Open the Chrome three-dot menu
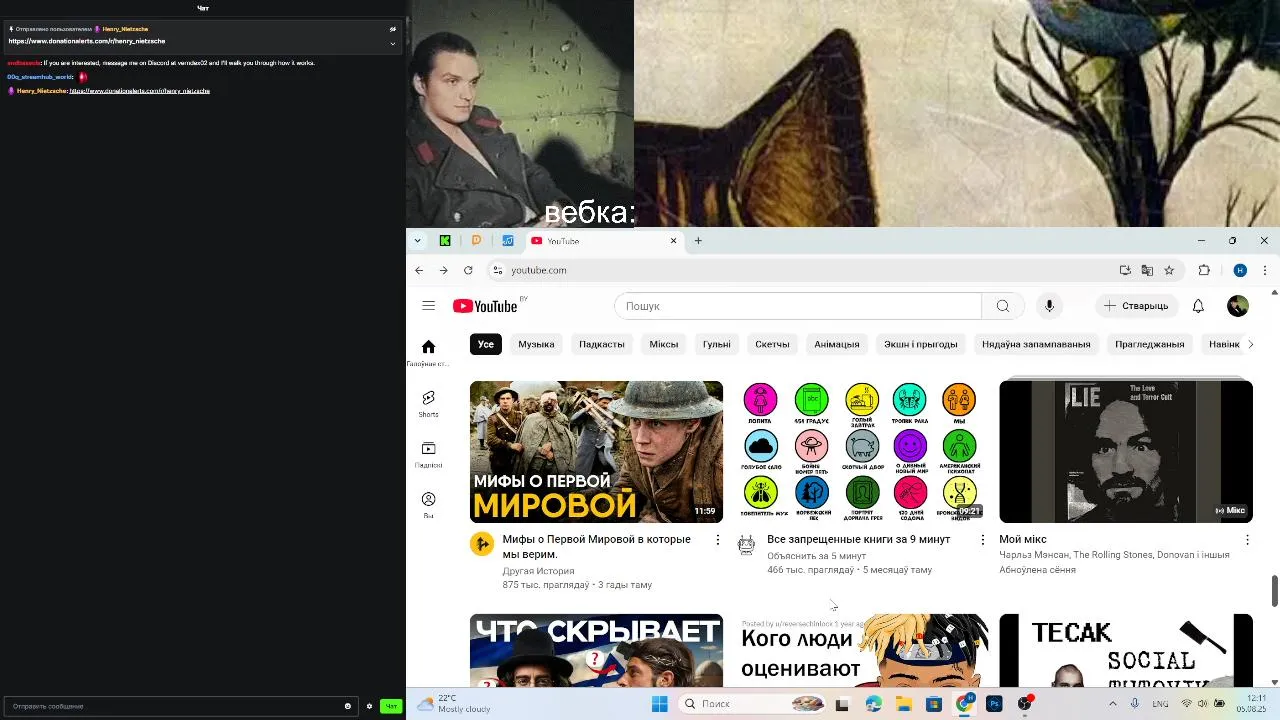Viewport: 1280px width, 720px height. click(1265, 270)
